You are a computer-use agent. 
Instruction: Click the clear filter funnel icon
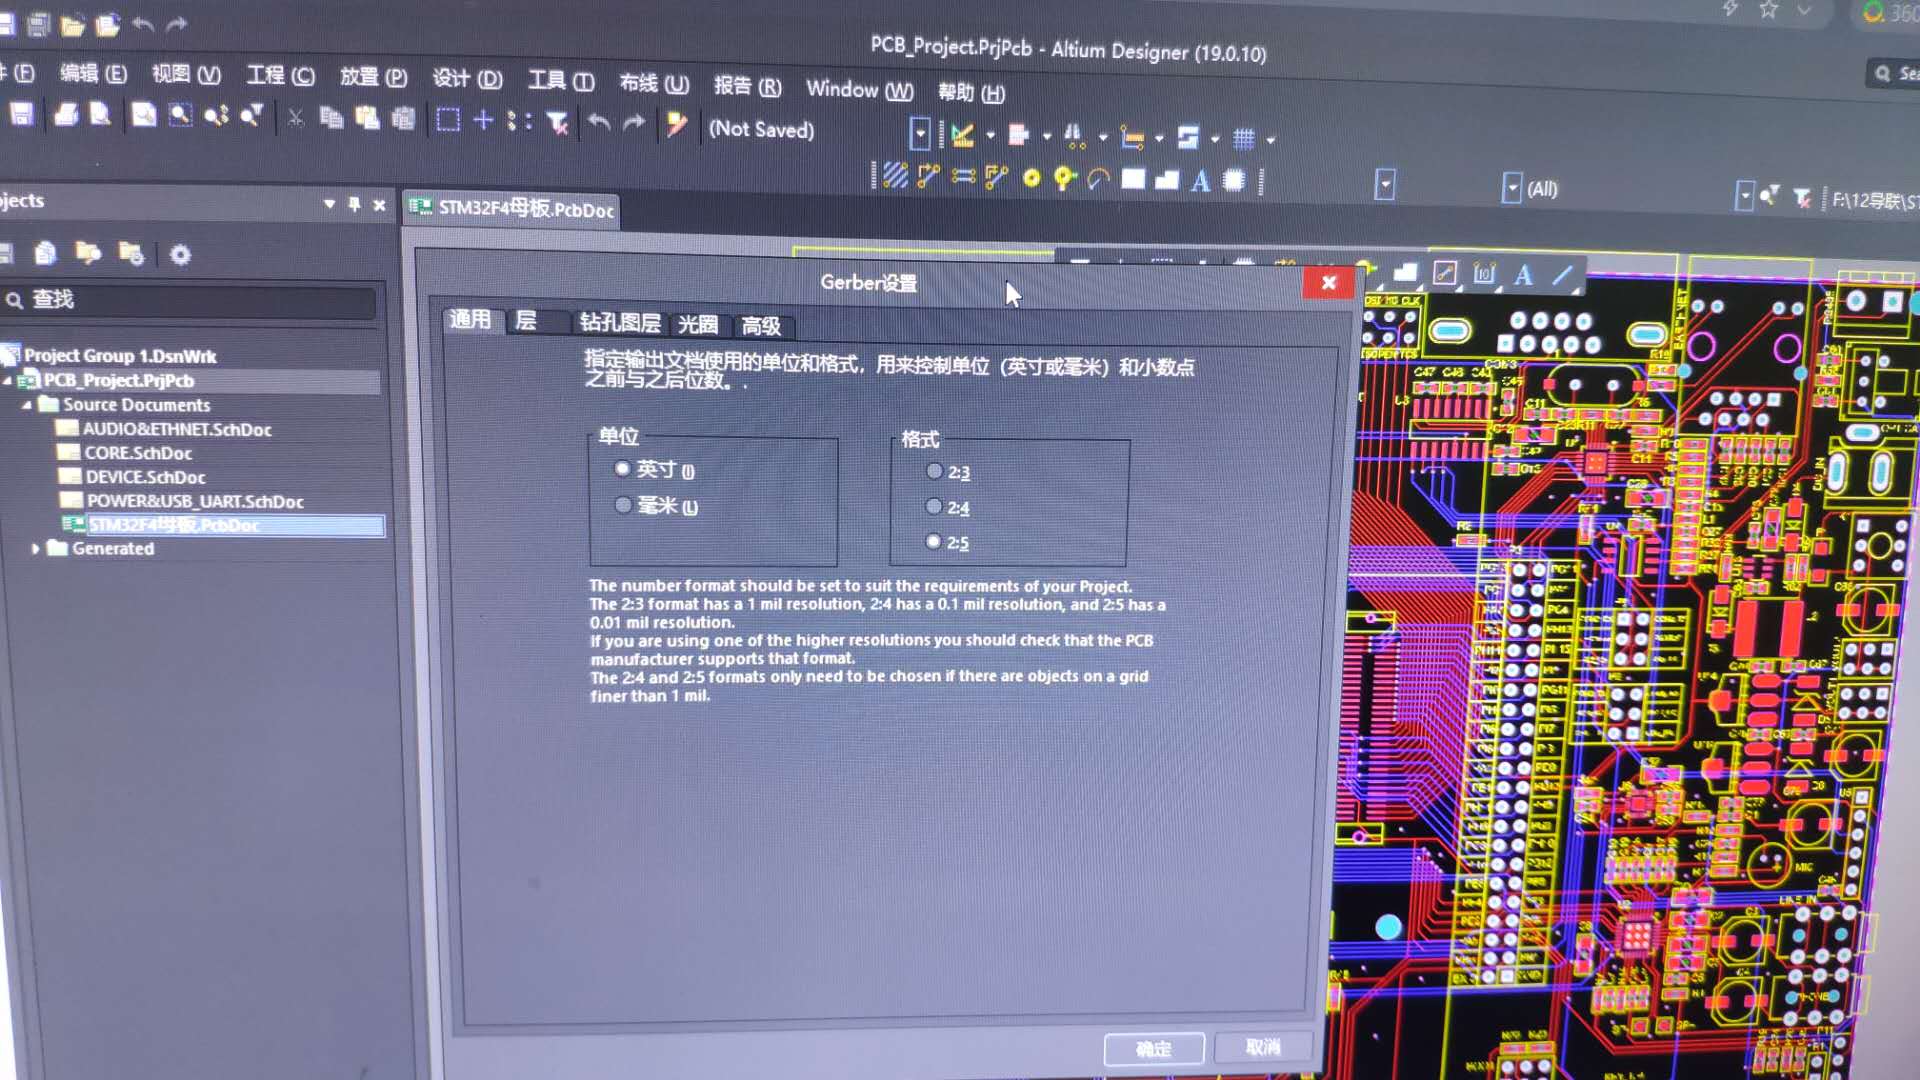pyautogui.click(x=558, y=122)
